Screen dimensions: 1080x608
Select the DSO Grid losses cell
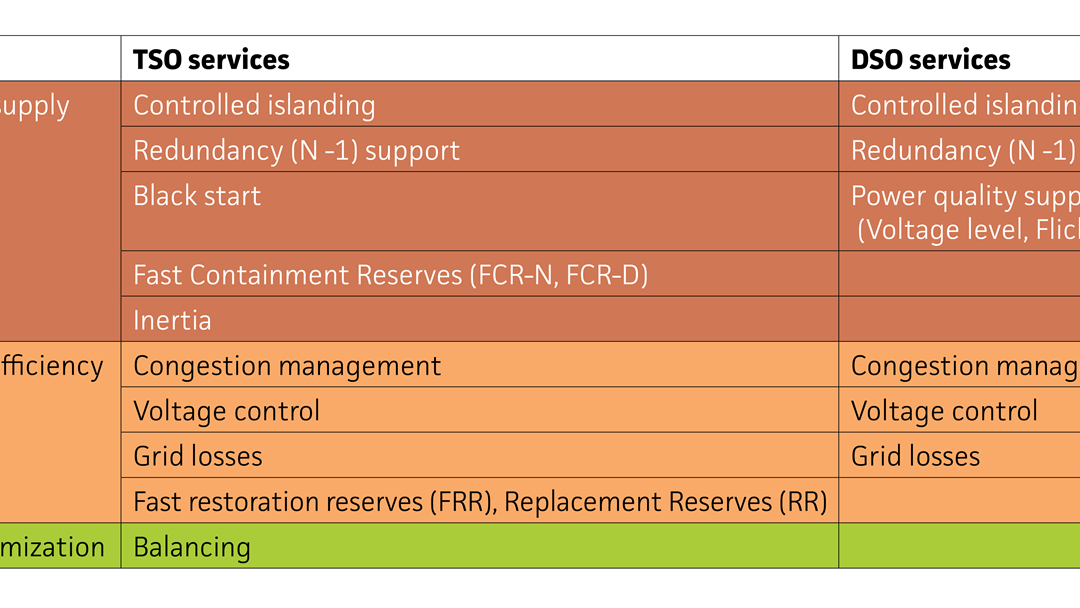point(959,456)
